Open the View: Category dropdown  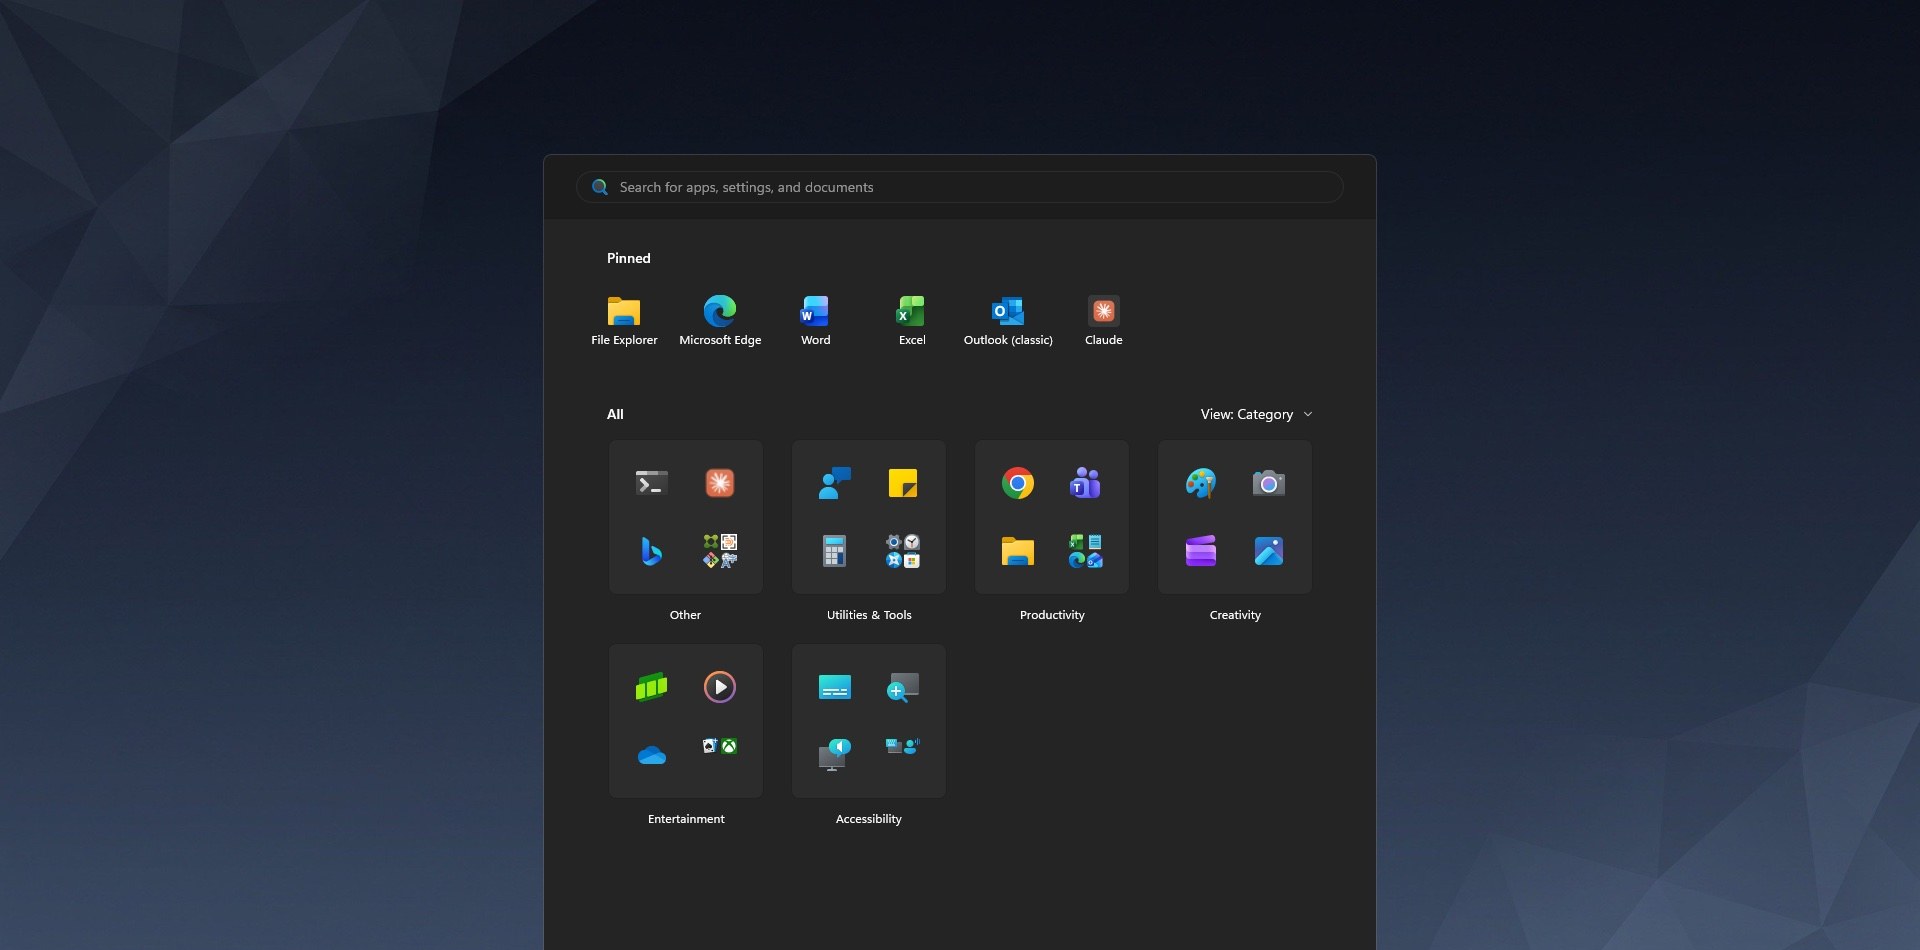pos(1257,414)
